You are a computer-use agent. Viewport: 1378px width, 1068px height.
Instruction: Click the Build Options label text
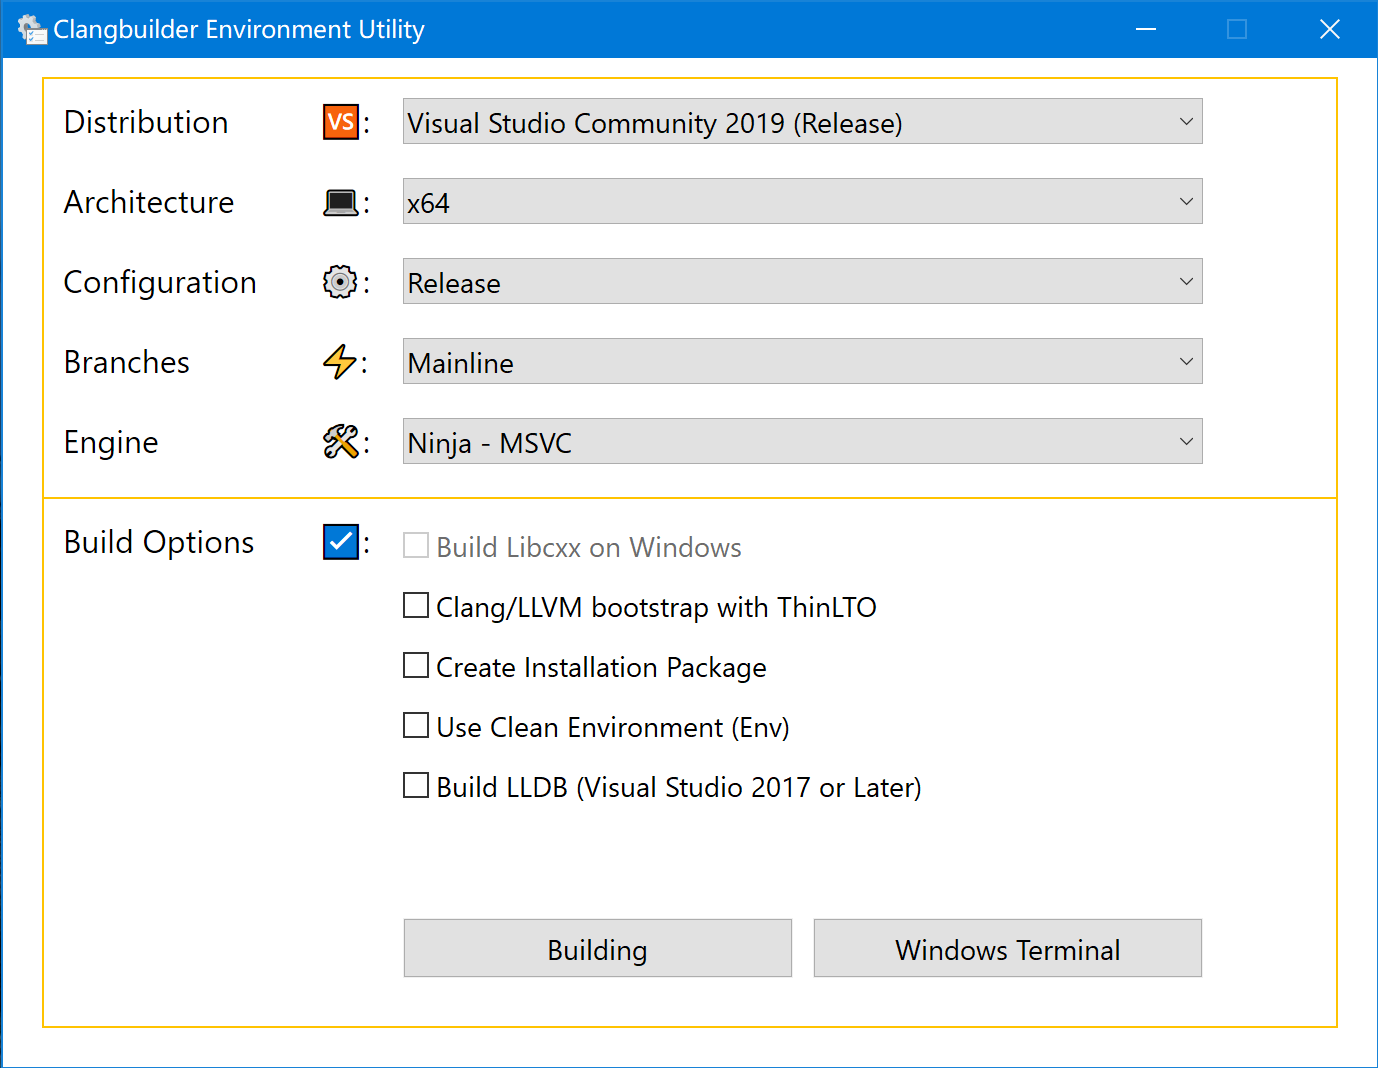pos(159,543)
